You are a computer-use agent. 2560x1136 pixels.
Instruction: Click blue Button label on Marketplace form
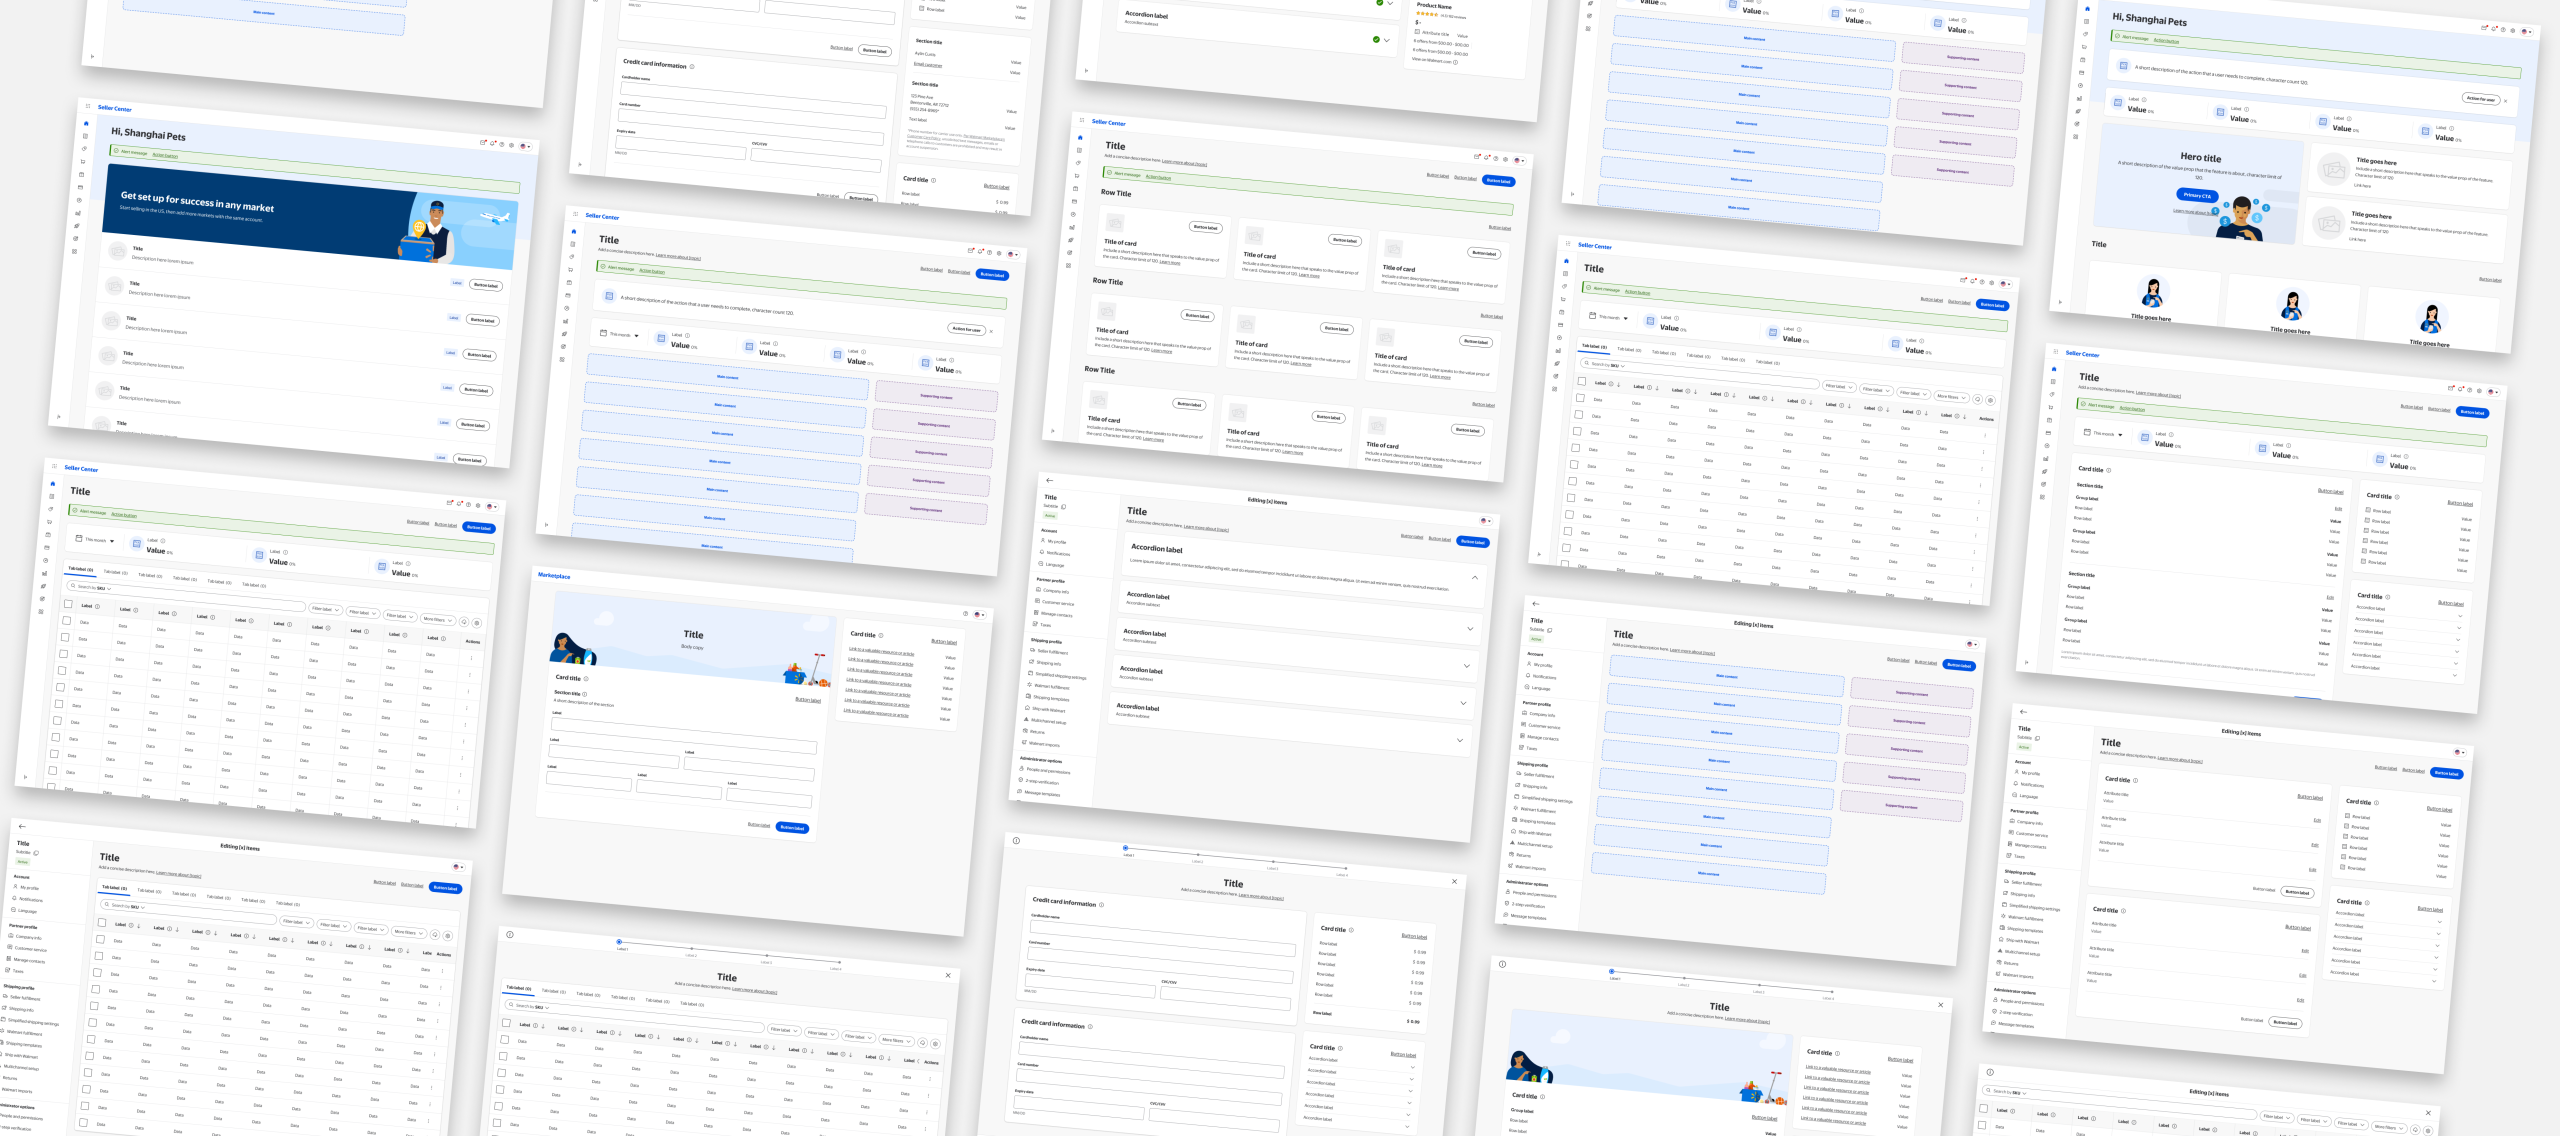(792, 828)
